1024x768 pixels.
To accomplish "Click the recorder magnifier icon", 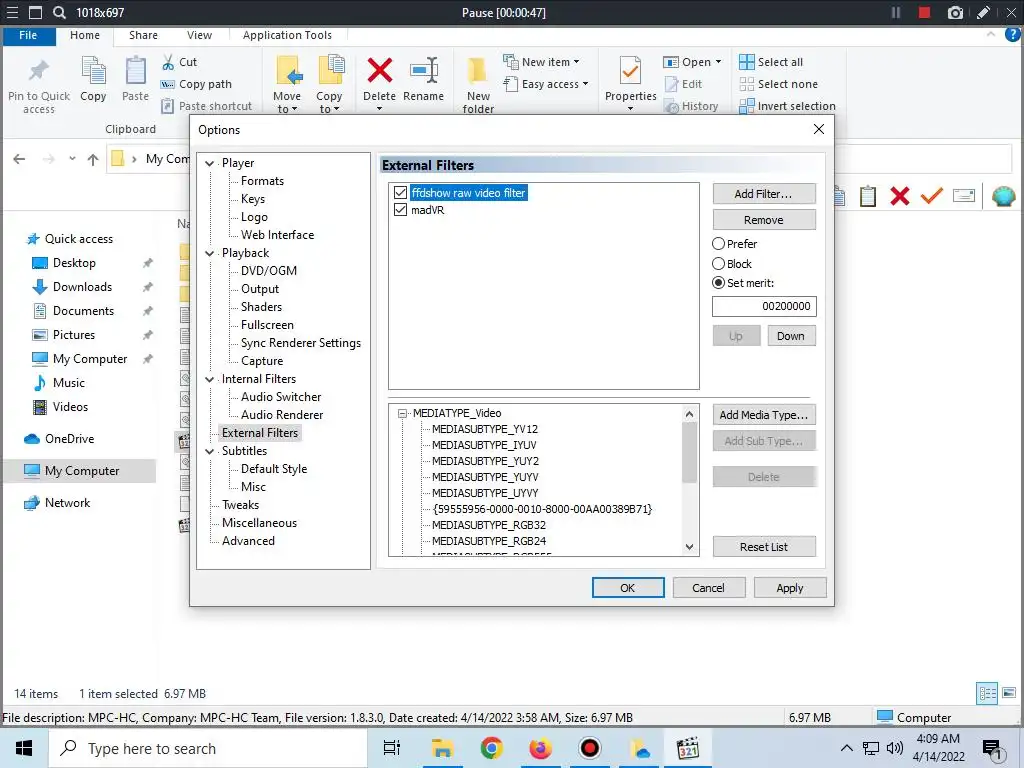I will [59, 12].
